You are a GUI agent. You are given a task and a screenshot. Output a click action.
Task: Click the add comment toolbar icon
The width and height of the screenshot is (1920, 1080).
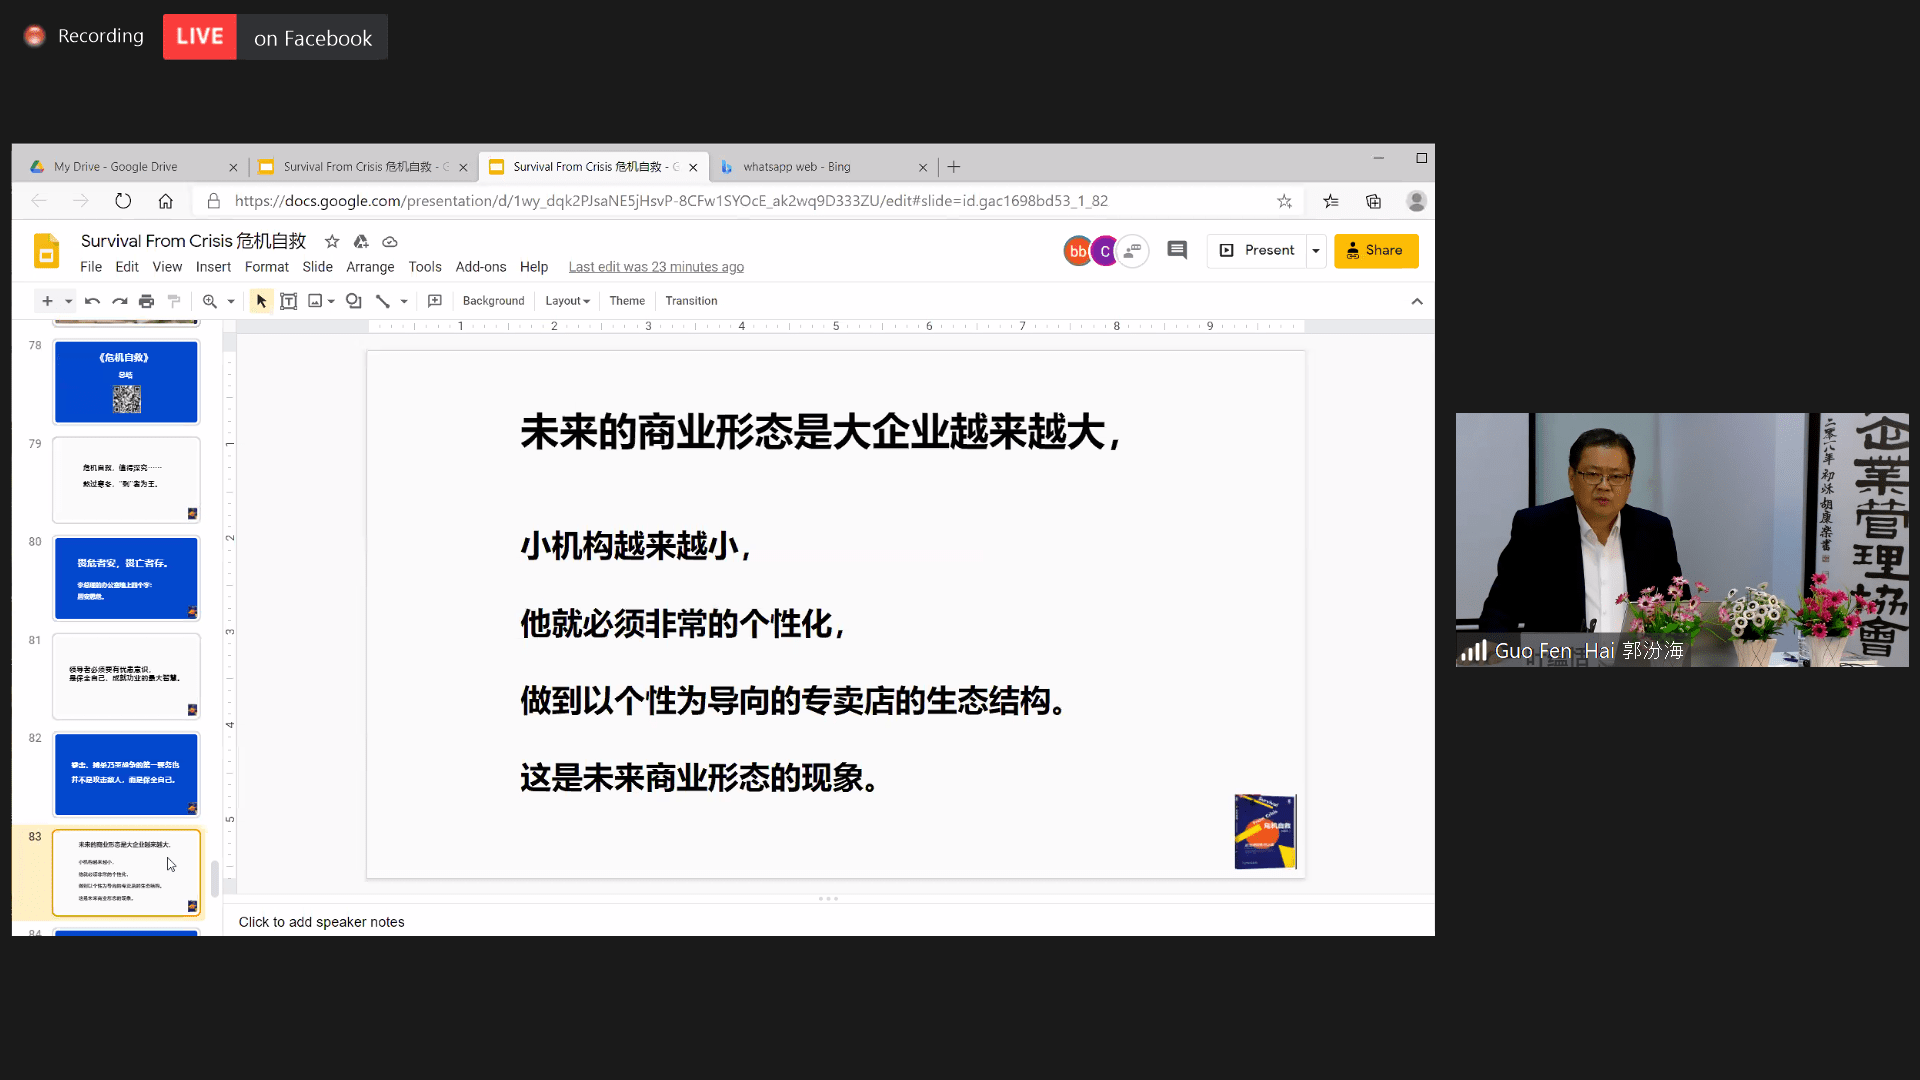(x=435, y=301)
